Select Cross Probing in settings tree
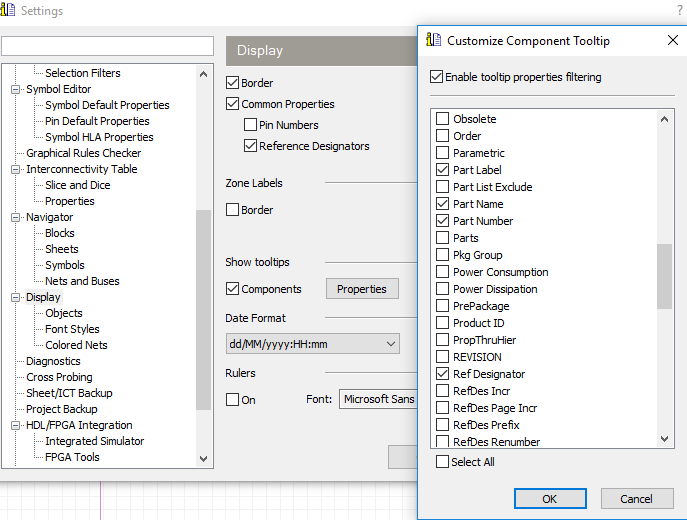The image size is (687, 520). 59,377
